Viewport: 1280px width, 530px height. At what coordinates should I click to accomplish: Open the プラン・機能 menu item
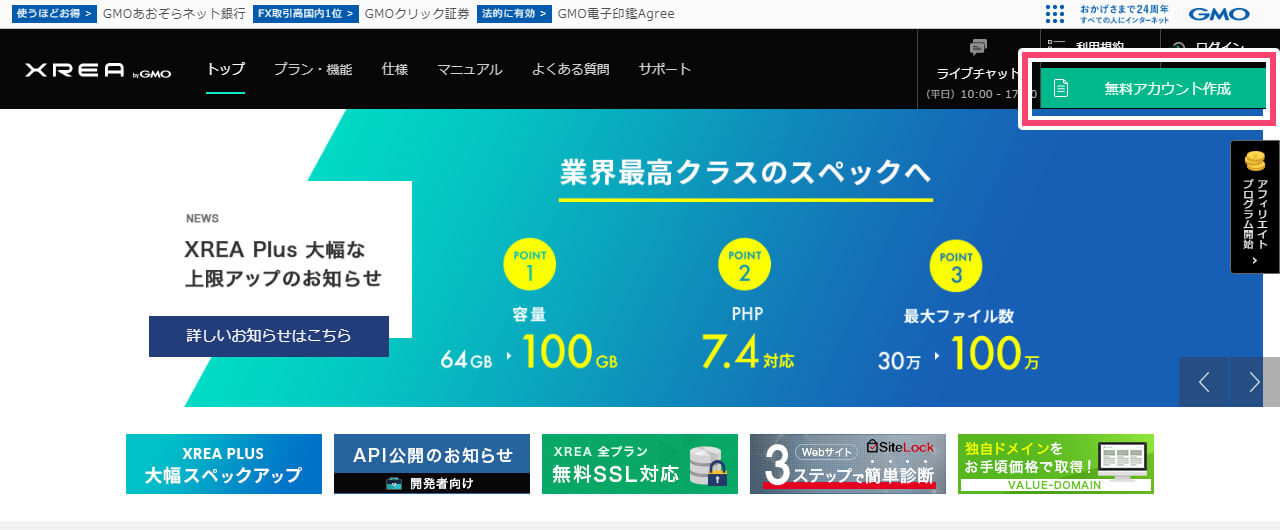coord(313,69)
